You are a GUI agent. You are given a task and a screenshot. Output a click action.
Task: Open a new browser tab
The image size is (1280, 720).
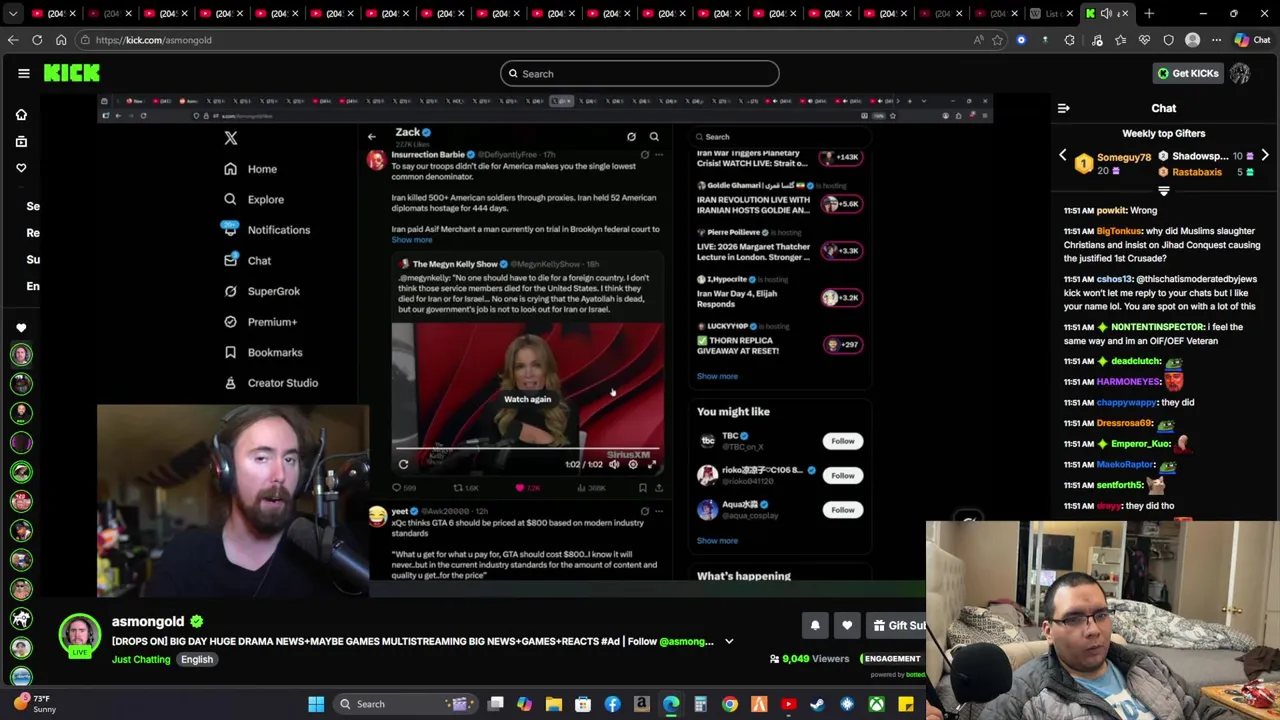coord(1149,13)
